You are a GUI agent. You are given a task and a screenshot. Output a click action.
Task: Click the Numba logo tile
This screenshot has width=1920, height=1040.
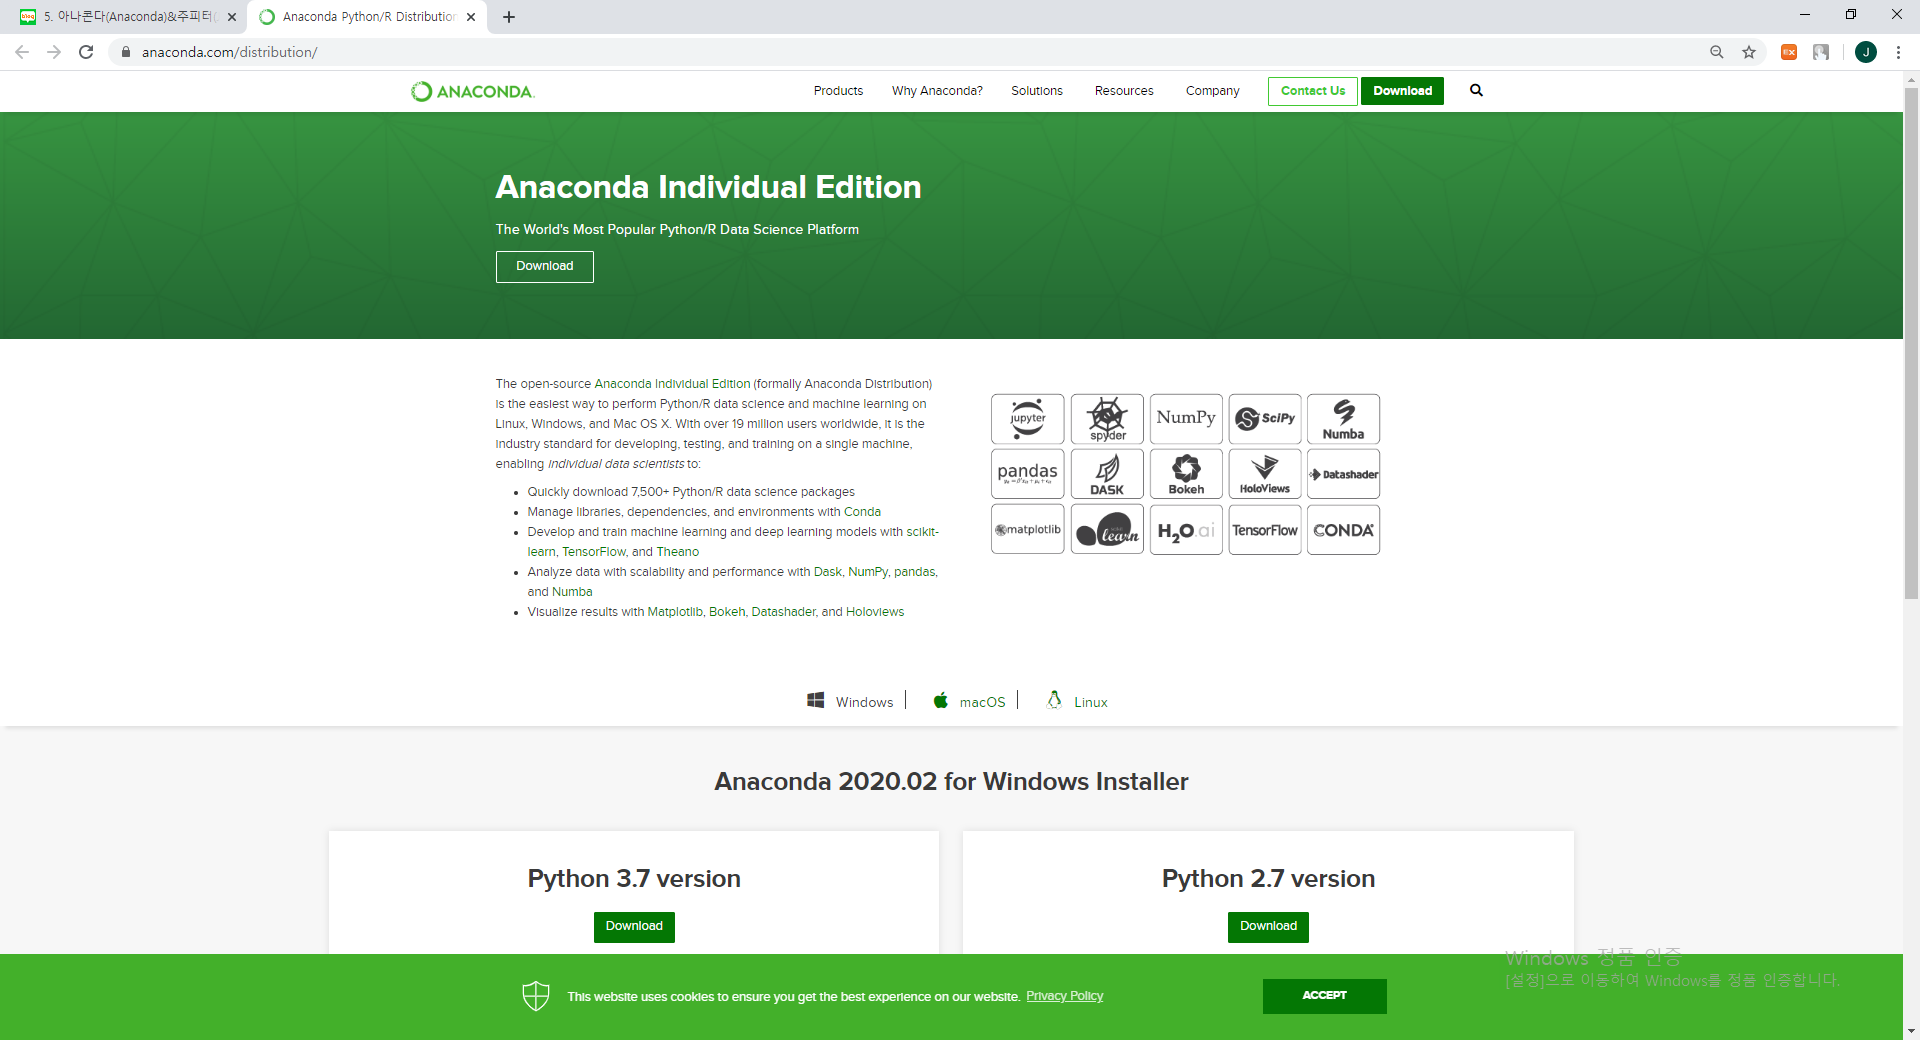(1343, 419)
